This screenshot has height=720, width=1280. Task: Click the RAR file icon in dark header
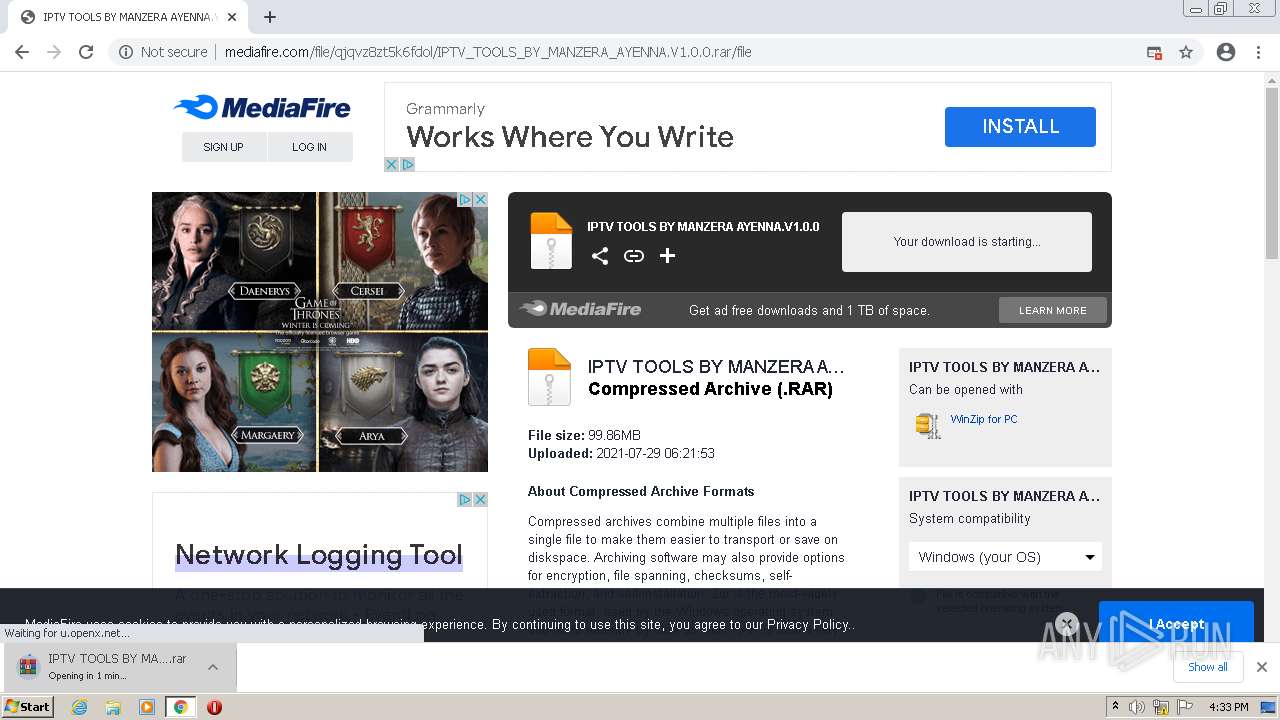551,240
